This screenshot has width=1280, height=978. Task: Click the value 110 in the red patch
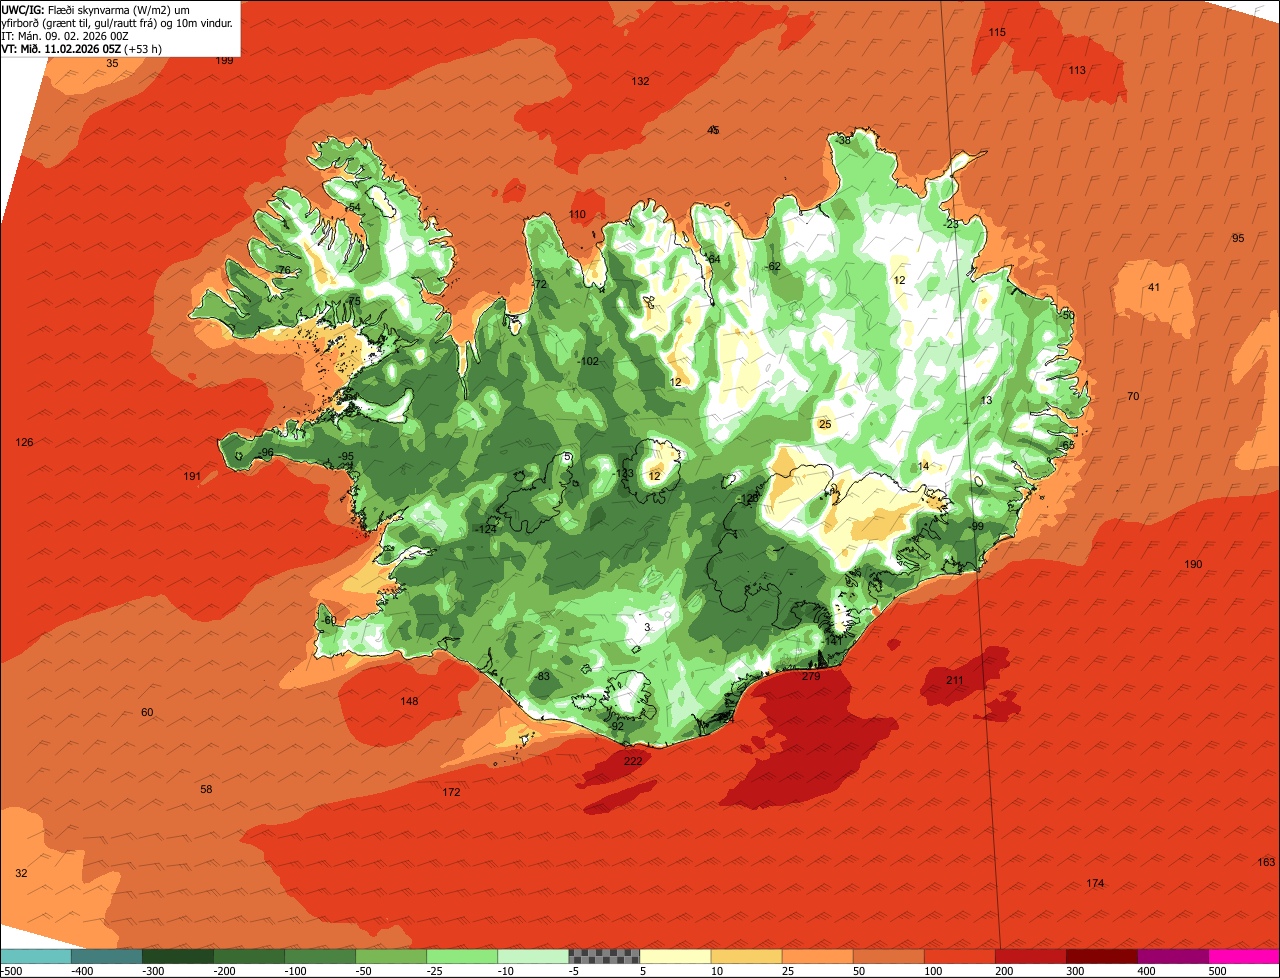(577, 214)
